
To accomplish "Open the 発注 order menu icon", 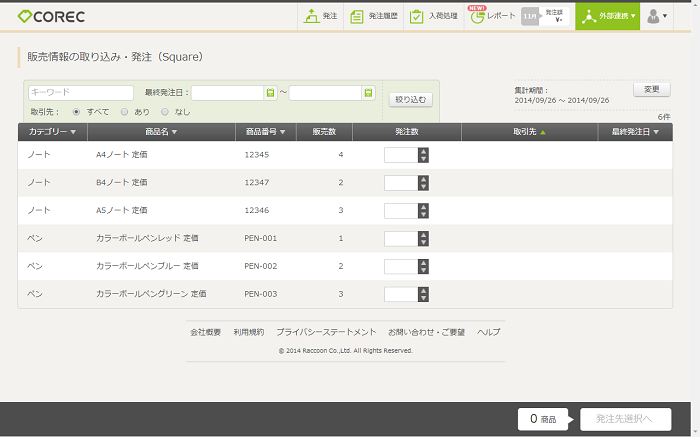I will pyautogui.click(x=321, y=16).
